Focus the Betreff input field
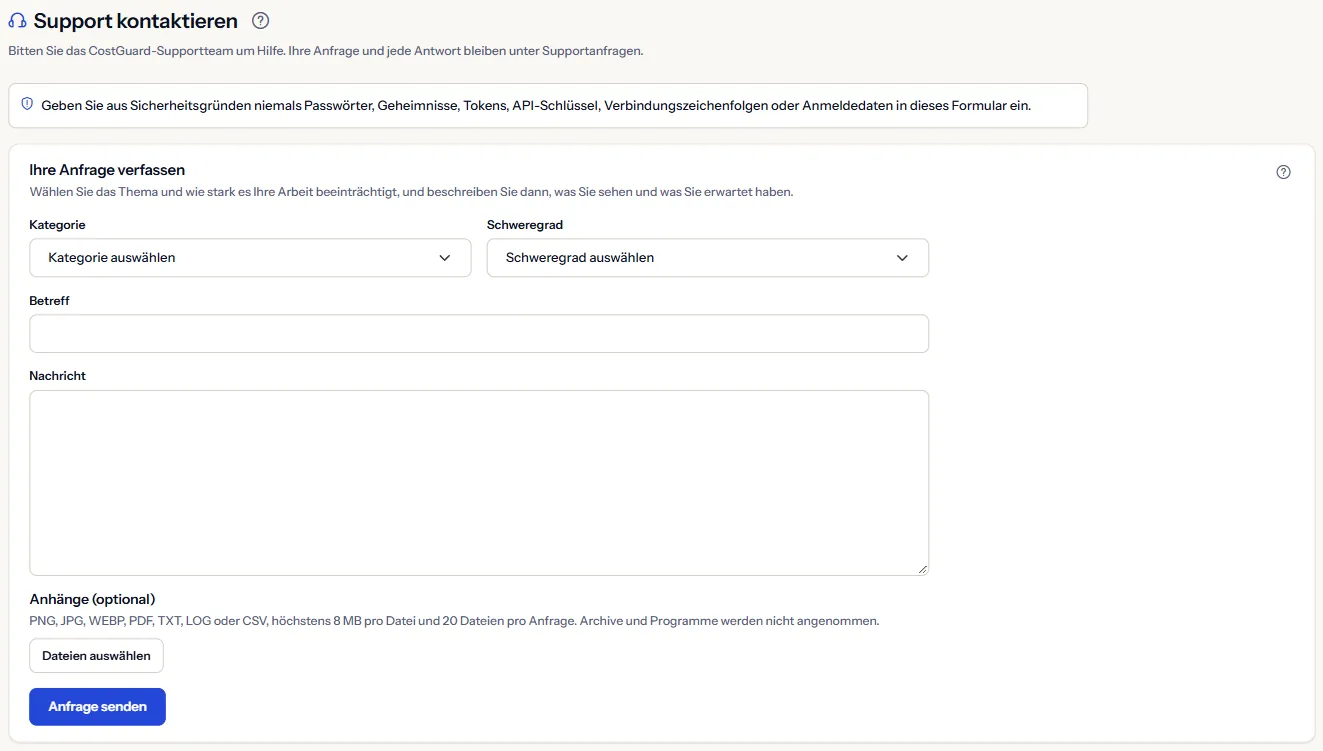The image size is (1323, 751). 479,334
